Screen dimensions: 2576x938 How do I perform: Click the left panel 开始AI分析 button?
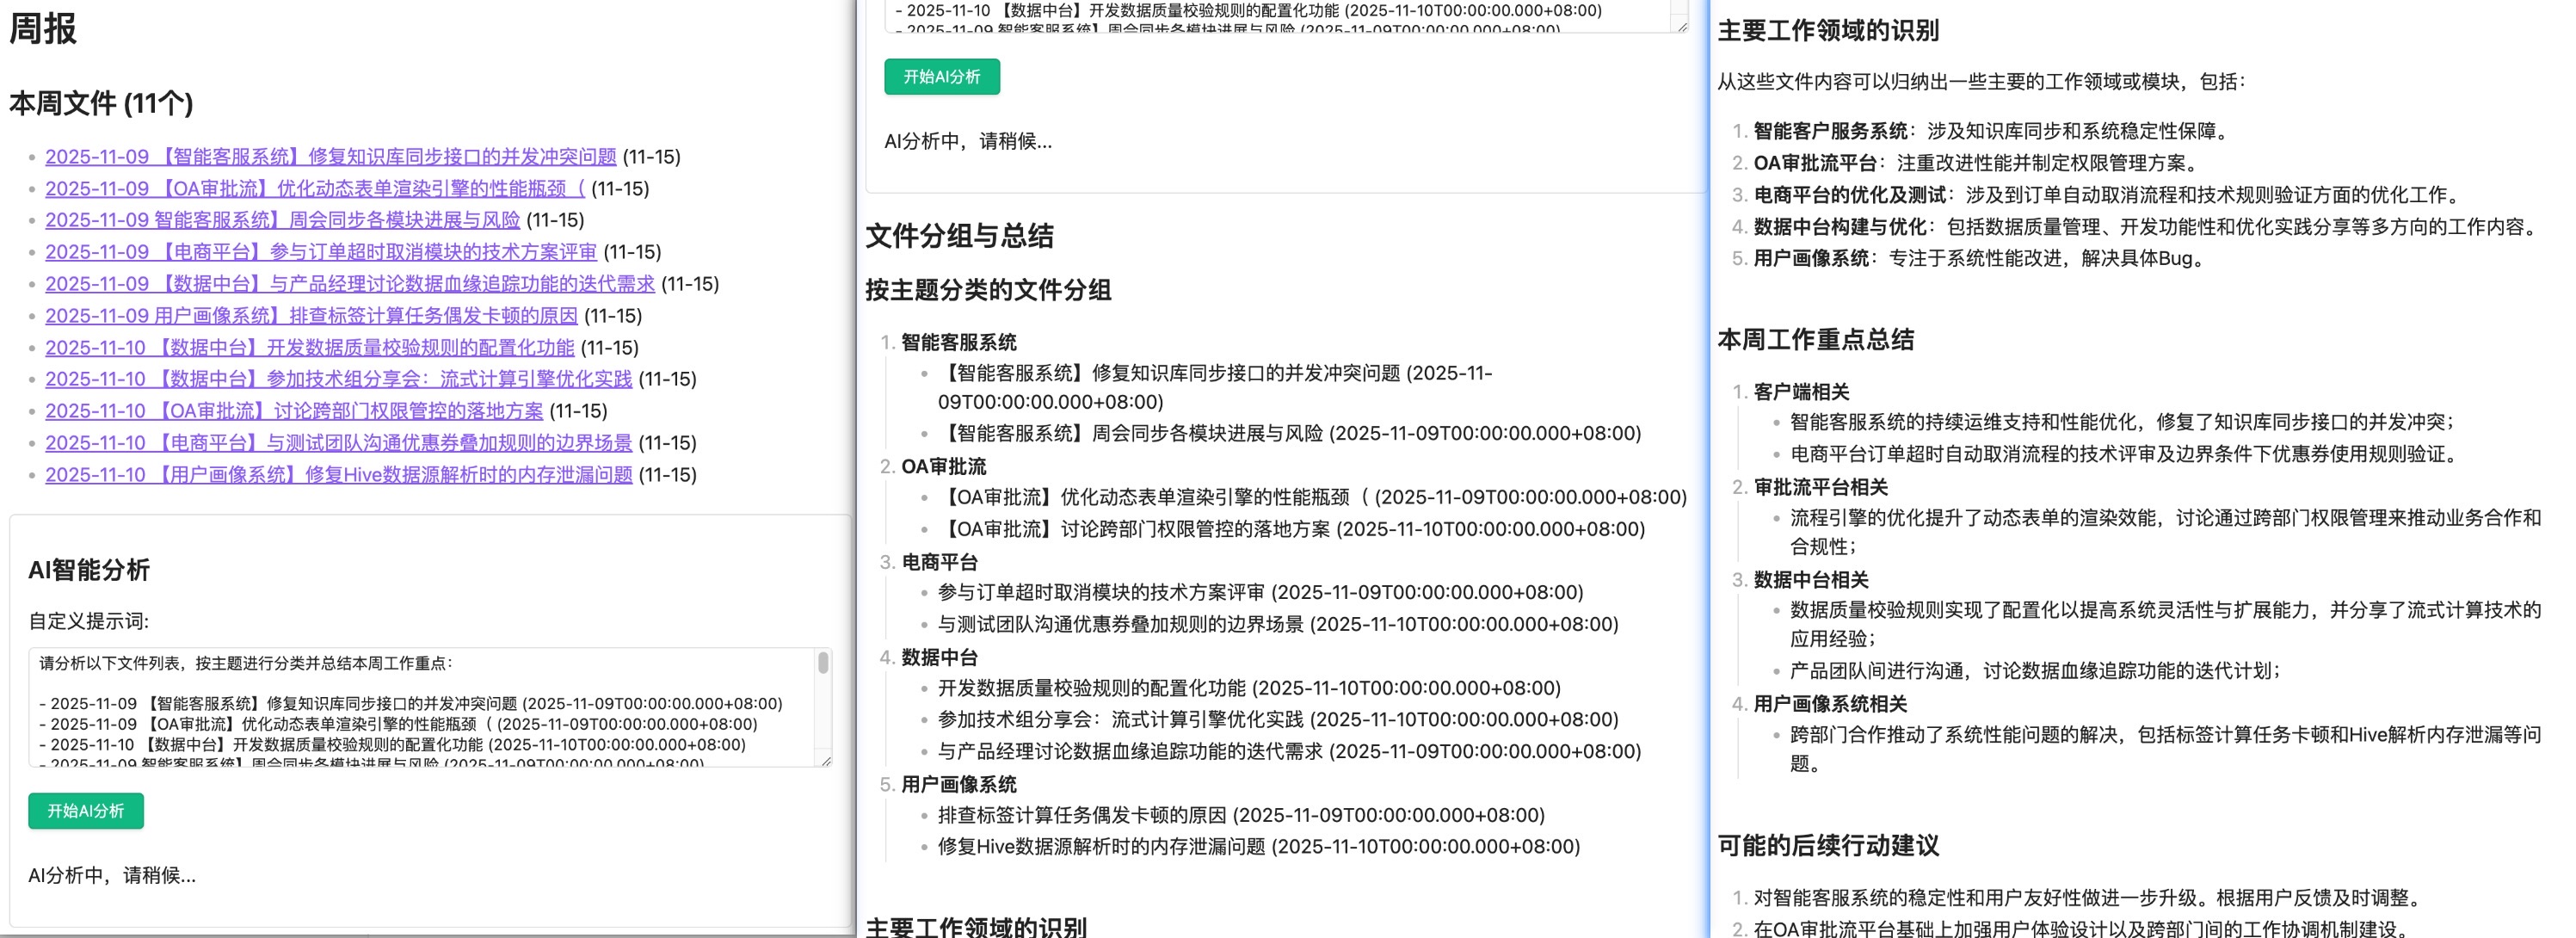tap(85, 811)
